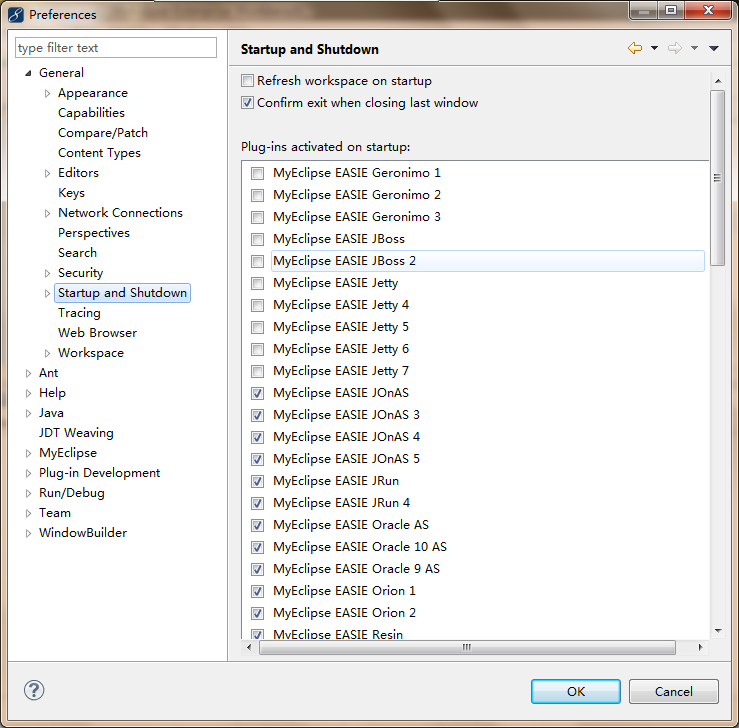Click the horizontal scrollbar thumb of plug-ins list

click(x=467, y=647)
